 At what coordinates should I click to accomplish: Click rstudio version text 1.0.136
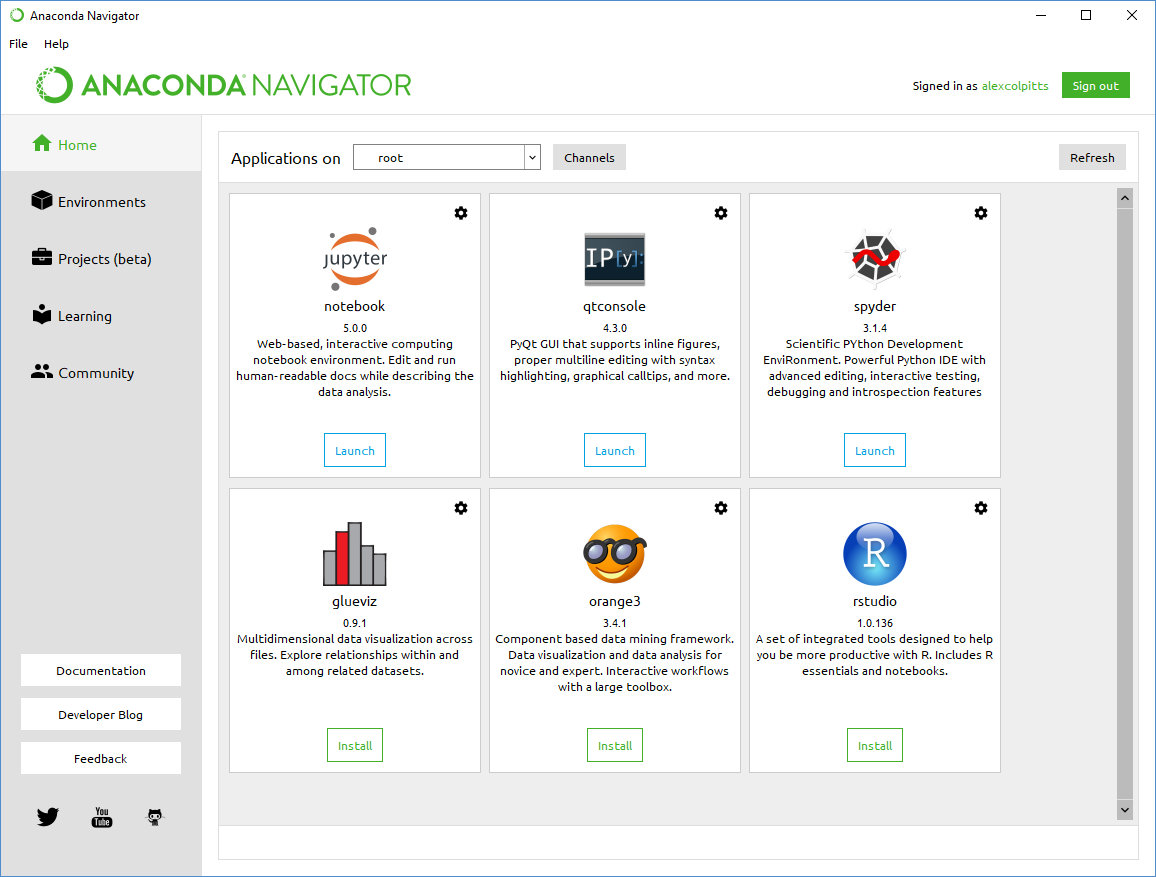874,623
